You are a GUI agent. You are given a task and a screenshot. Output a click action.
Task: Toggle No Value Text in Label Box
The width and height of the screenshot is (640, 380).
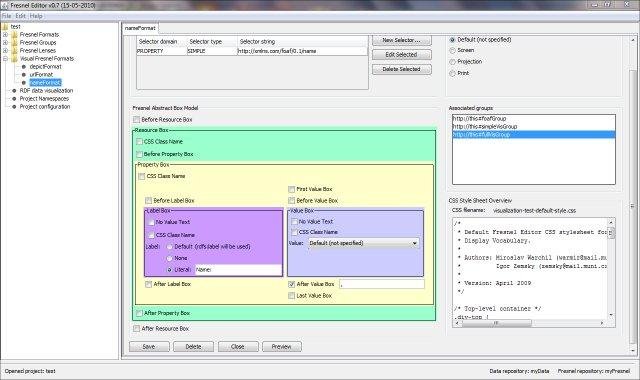click(151, 222)
